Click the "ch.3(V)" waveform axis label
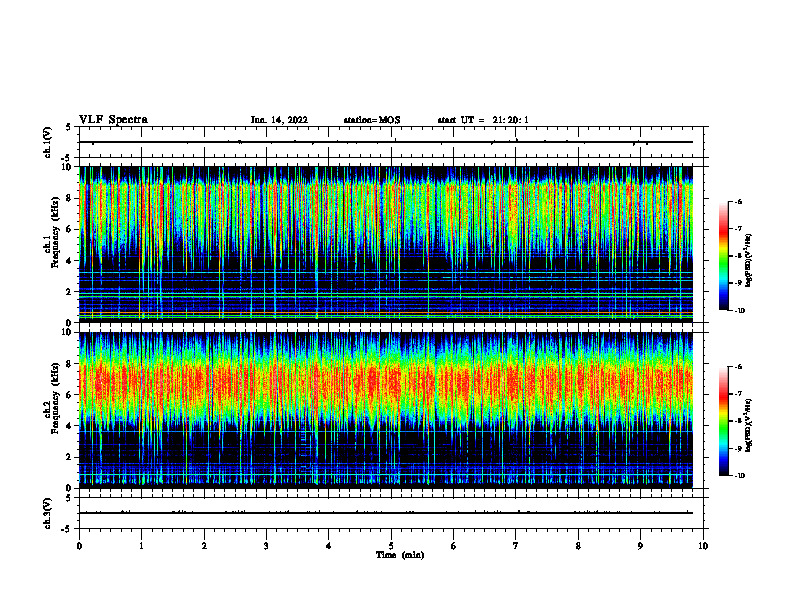The image size is (792, 612). tap(48, 513)
